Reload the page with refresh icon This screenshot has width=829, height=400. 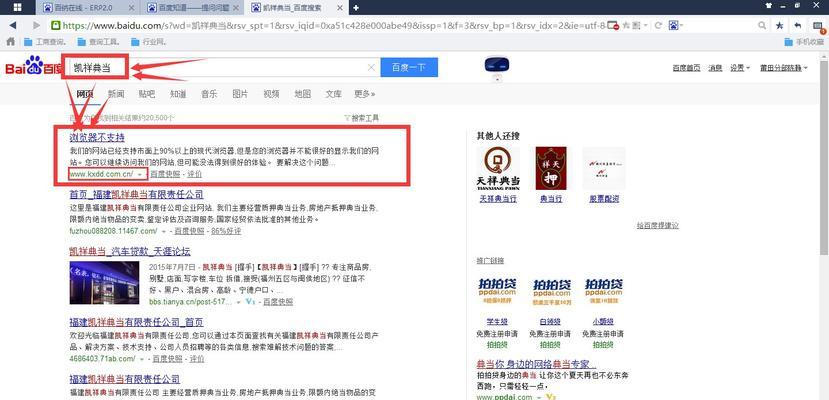pyautogui.click(x=658, y=25)
